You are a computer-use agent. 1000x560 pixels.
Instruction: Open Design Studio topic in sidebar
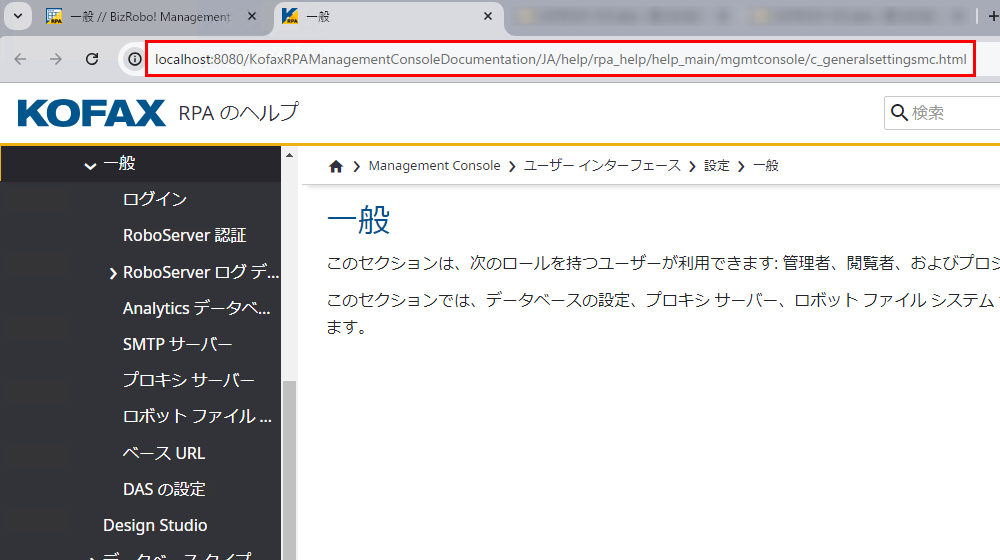[155, 526]
